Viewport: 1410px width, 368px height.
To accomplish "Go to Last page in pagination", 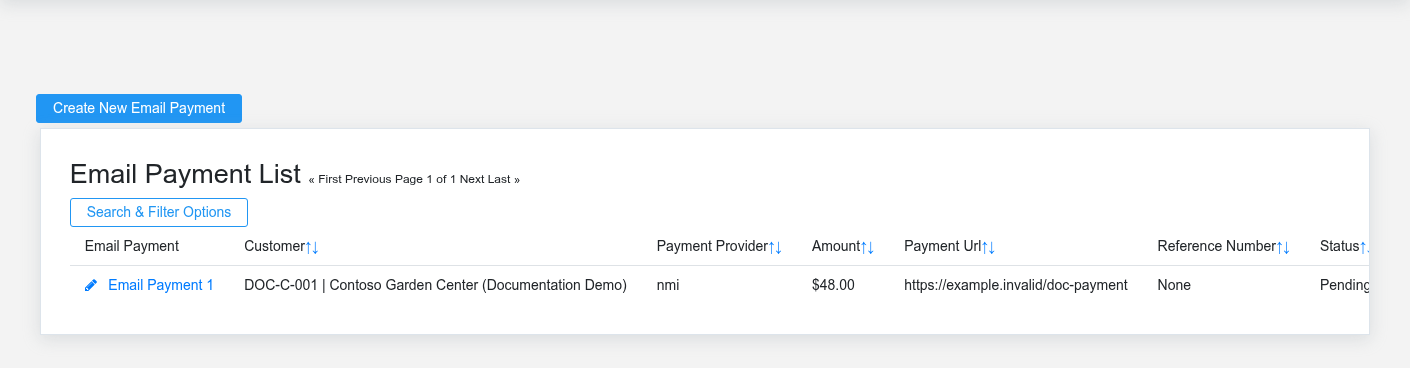I will click(x=504, y=180).
